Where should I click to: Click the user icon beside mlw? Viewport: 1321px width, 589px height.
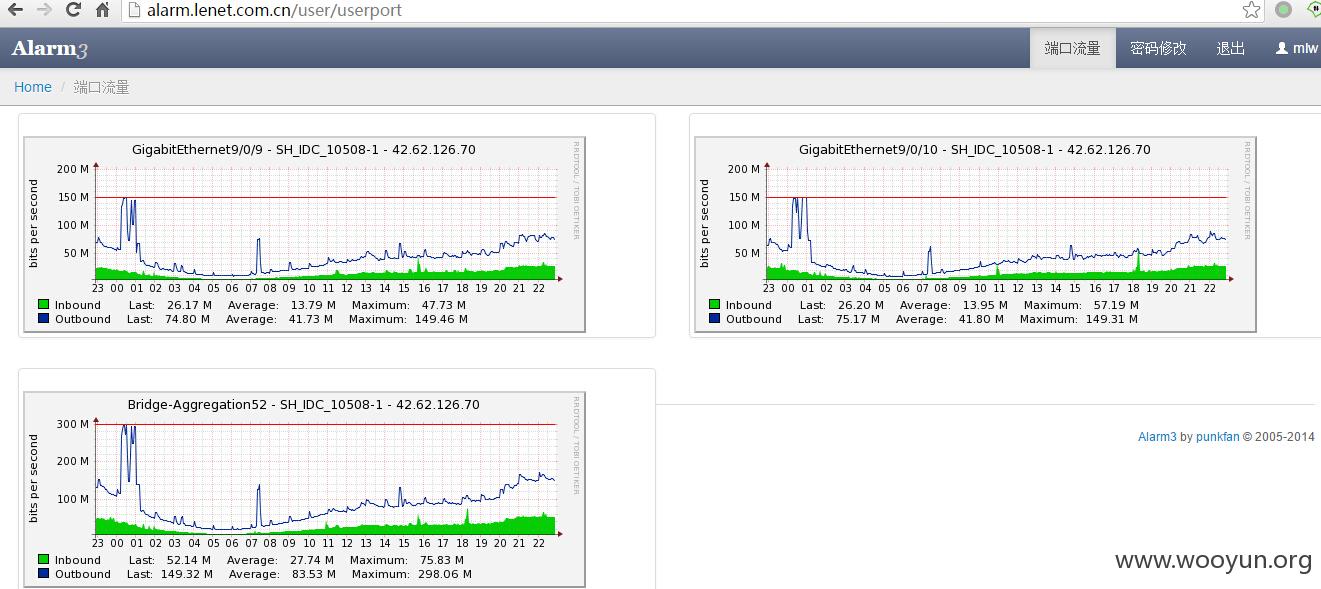tap(1281, 48)
